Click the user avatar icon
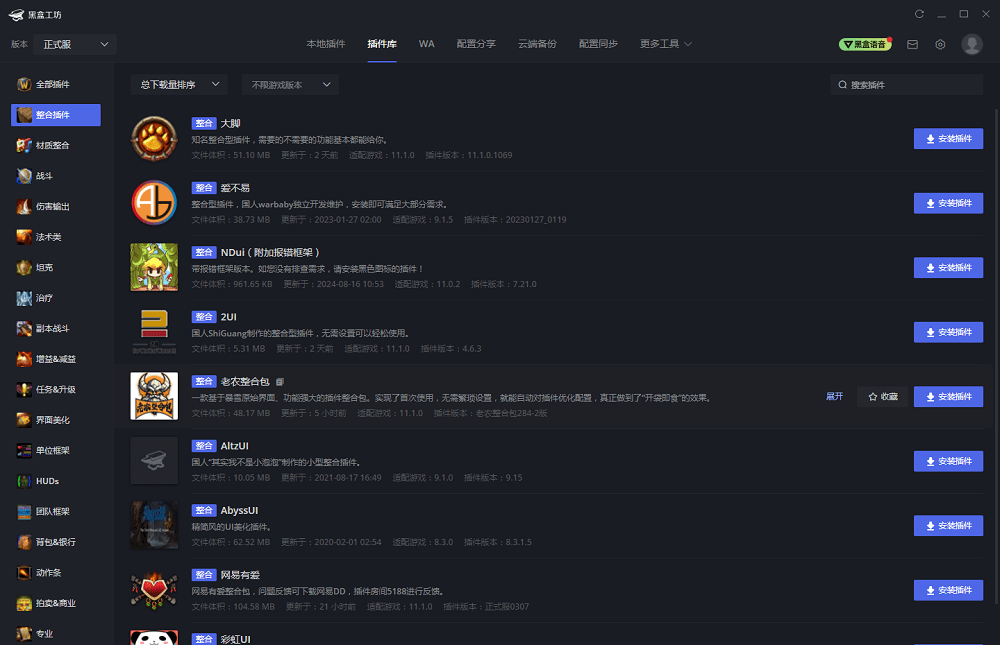 [x=969, y=44]
